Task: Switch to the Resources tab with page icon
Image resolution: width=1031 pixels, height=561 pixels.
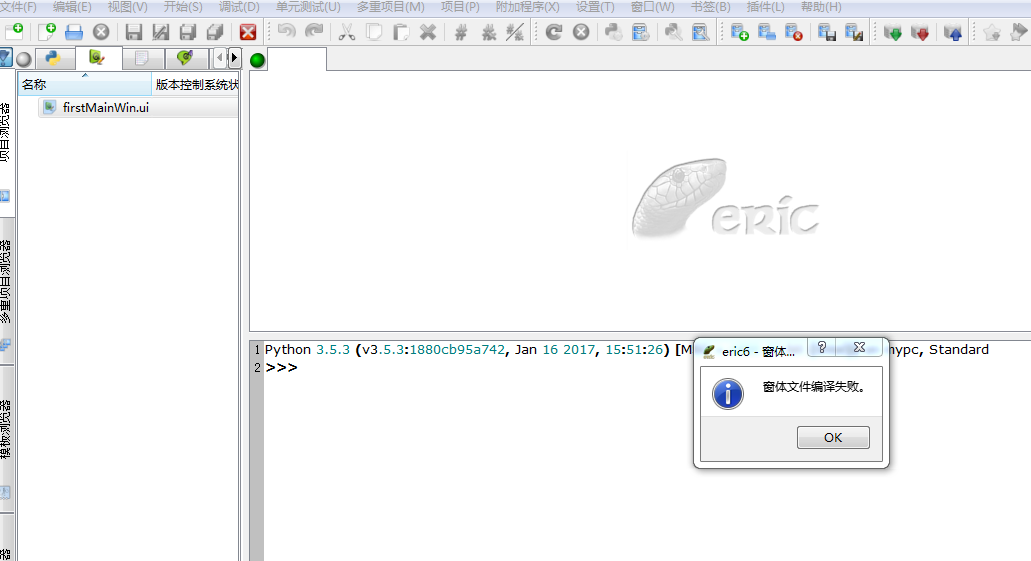Action: (x=141, y=59)
